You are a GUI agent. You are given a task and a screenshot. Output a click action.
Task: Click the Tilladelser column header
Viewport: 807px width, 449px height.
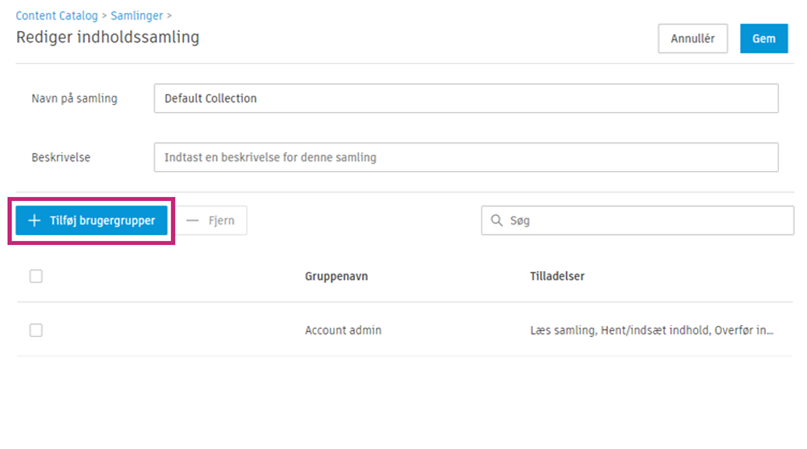(x=557, y=276)
